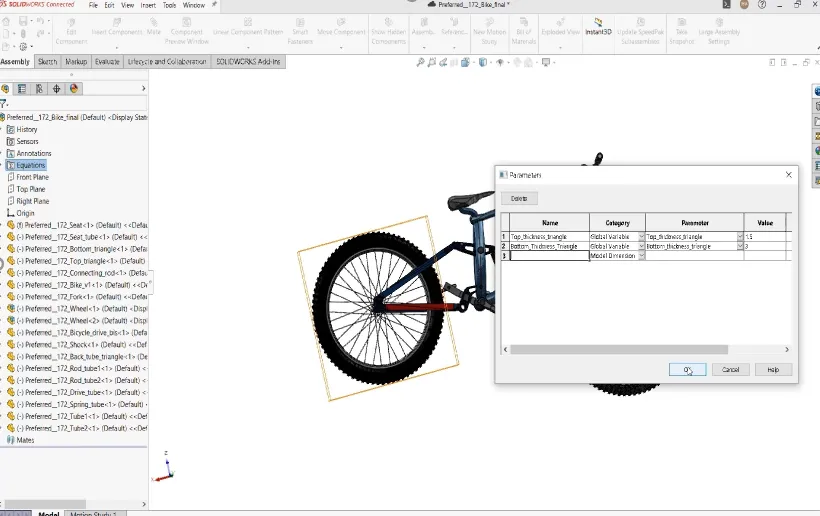Click the Parameters dialog horizontal scrollbar
The image size is (820, 516).
pyautogui.click(x=618, y=349)
